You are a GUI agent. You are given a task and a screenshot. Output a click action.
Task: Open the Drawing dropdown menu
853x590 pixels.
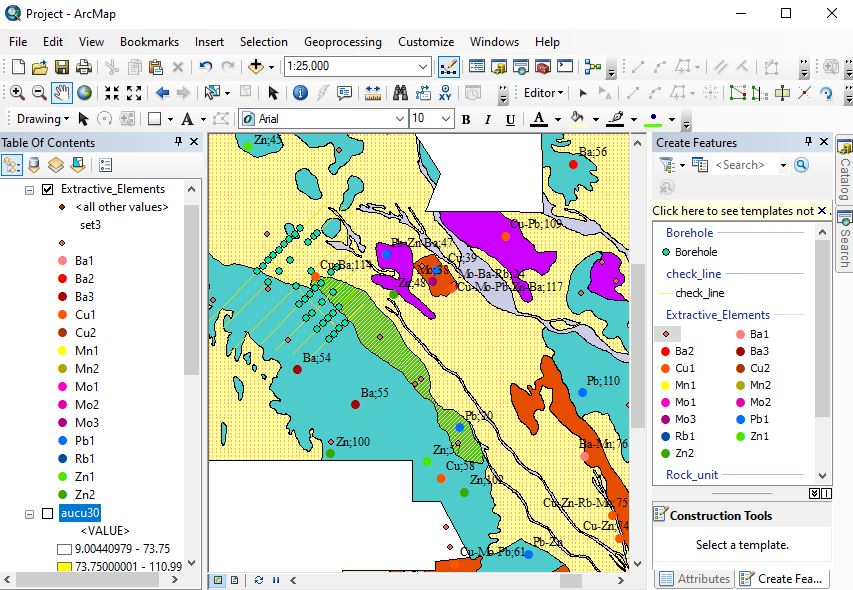coord(42,119)
